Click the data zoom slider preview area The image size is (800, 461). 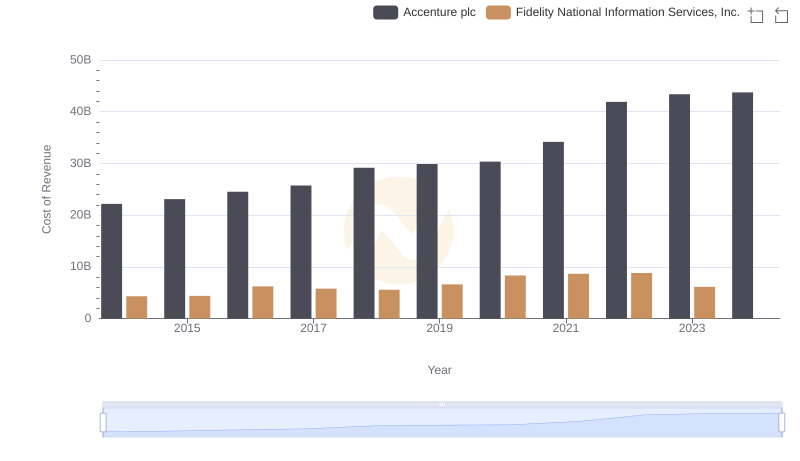(442, 422)
